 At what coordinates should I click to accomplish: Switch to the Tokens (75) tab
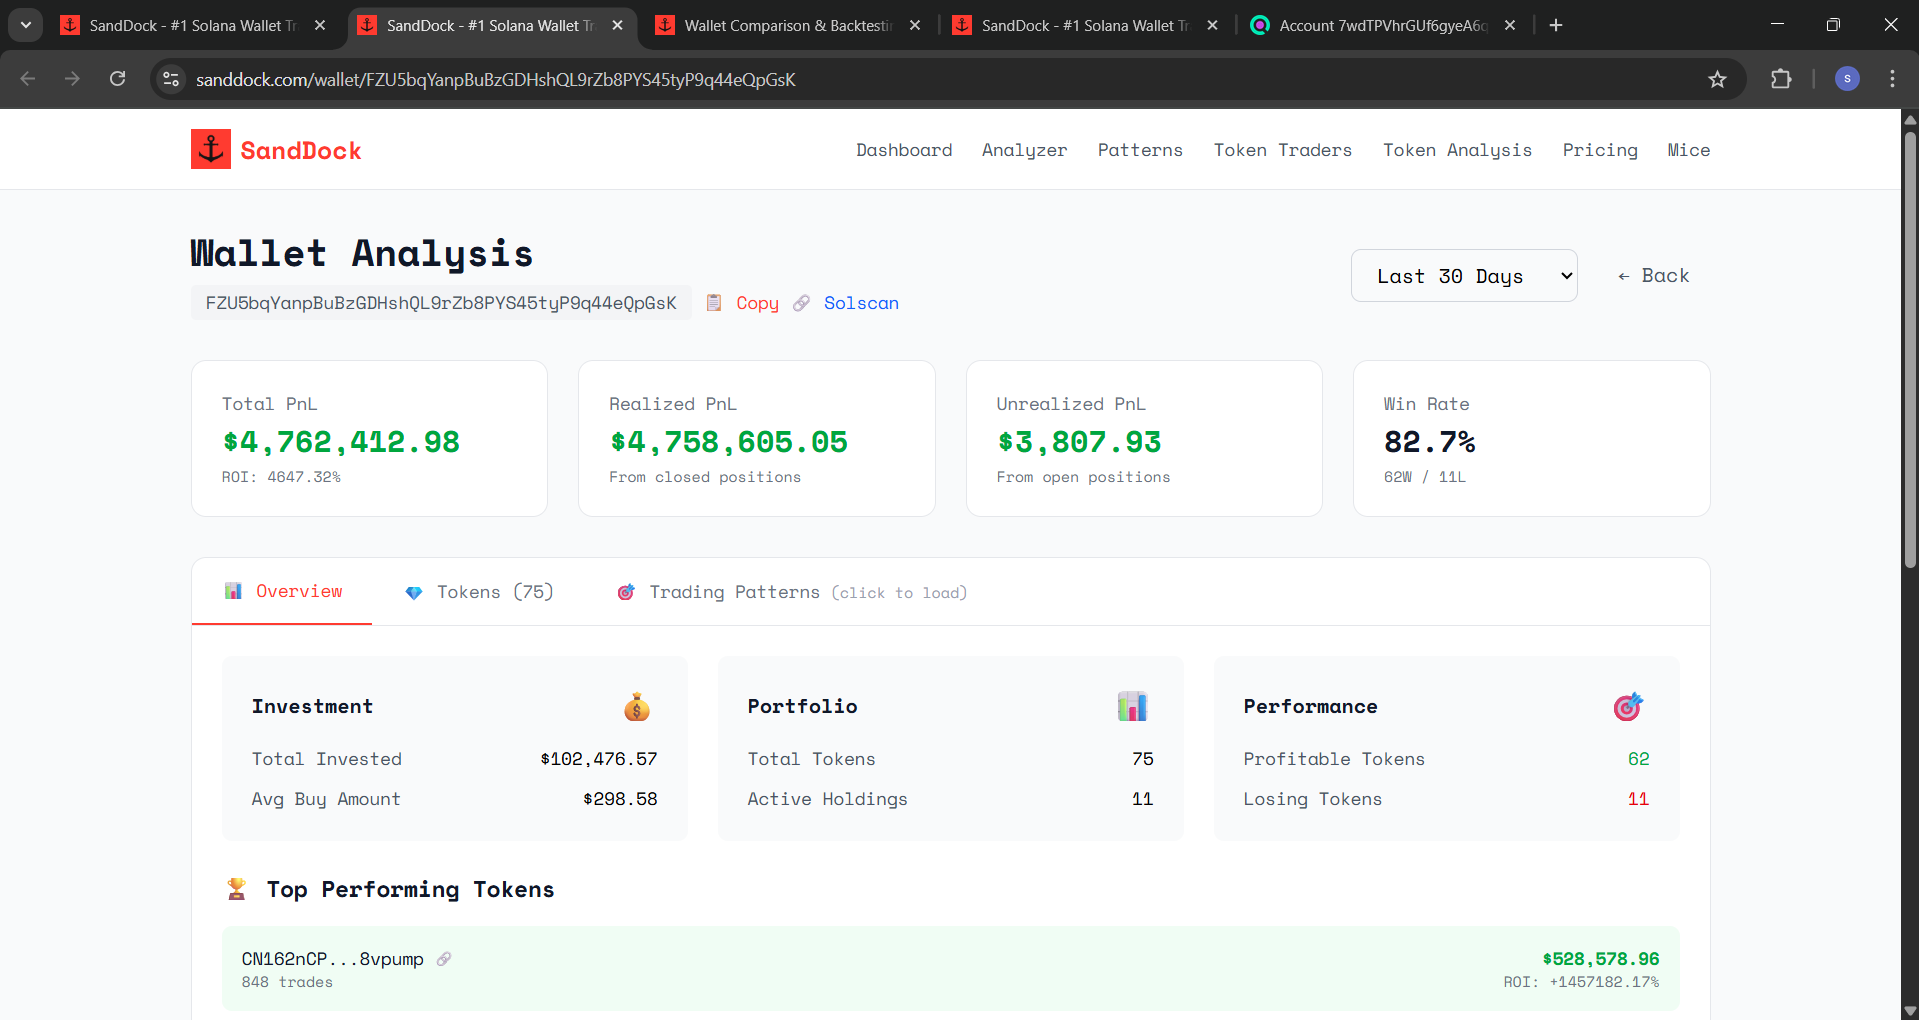point(479,592)
